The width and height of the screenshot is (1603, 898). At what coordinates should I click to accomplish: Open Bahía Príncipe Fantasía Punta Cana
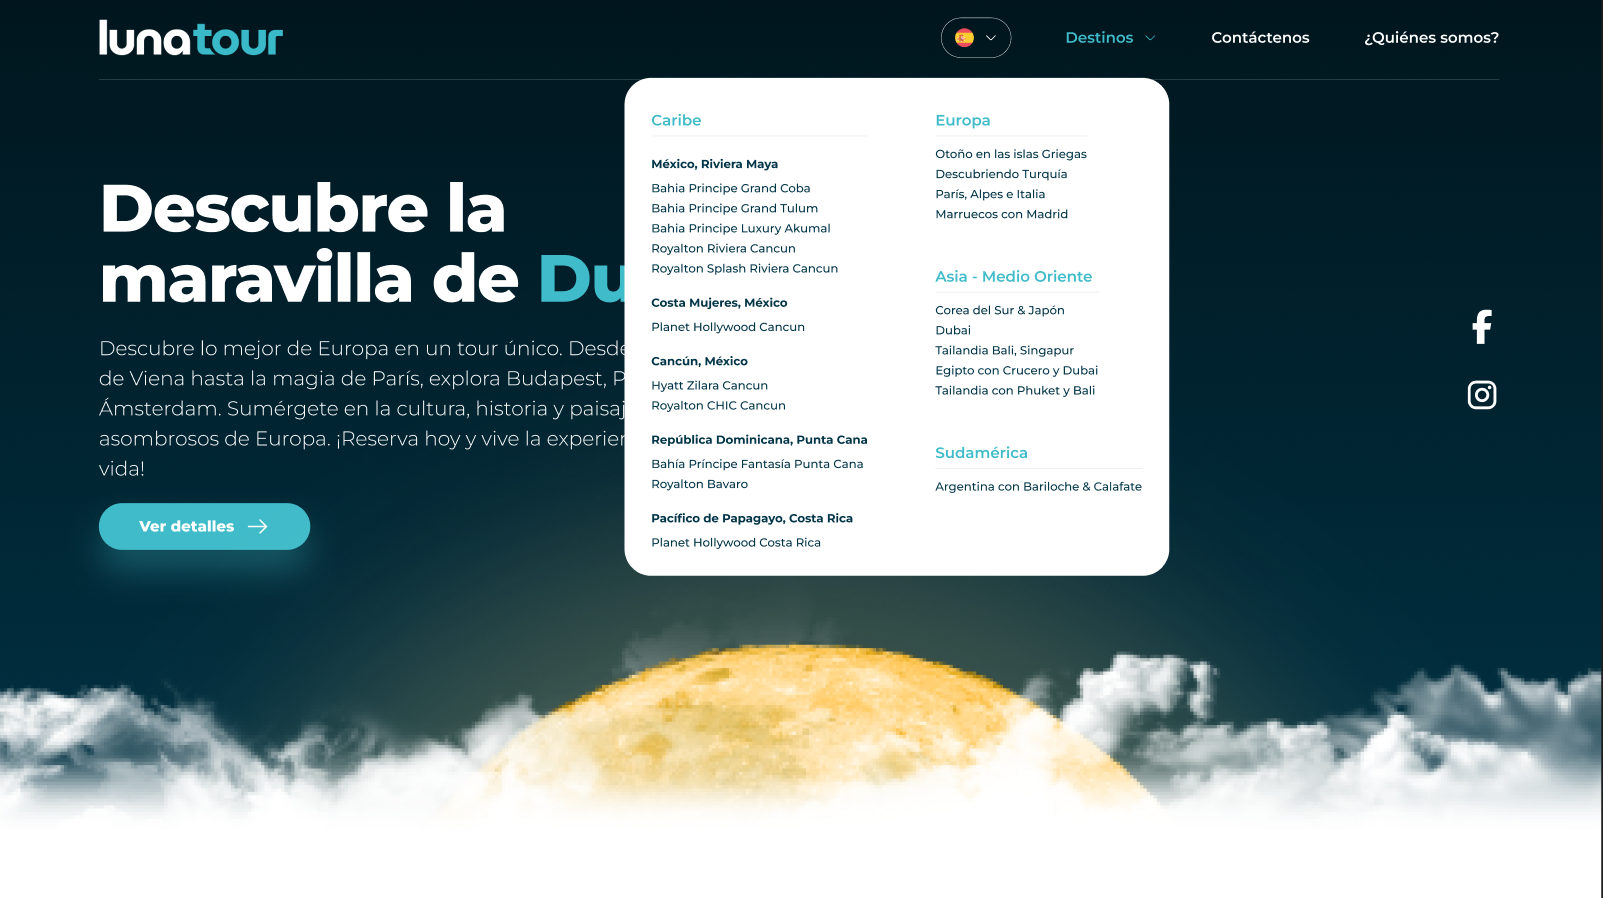(x=757, y=464)
